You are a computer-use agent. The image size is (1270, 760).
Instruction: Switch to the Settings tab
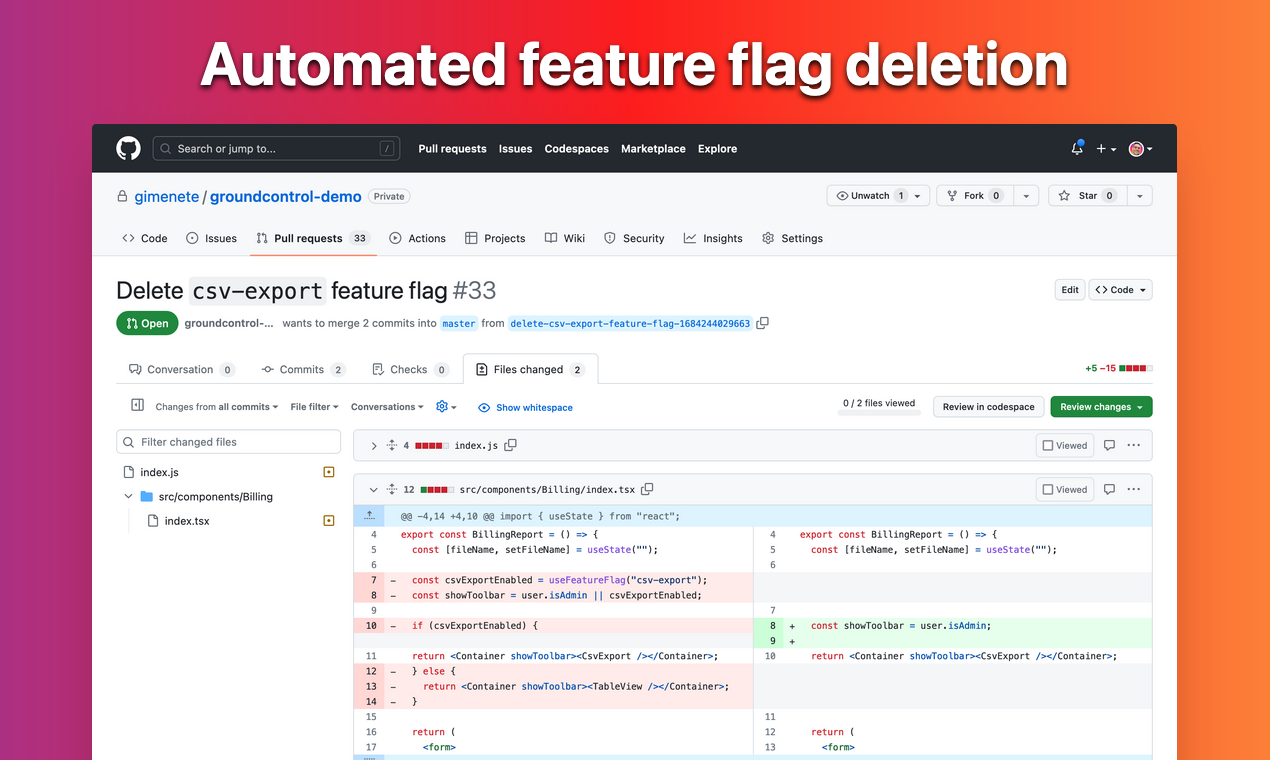point(792,238)
